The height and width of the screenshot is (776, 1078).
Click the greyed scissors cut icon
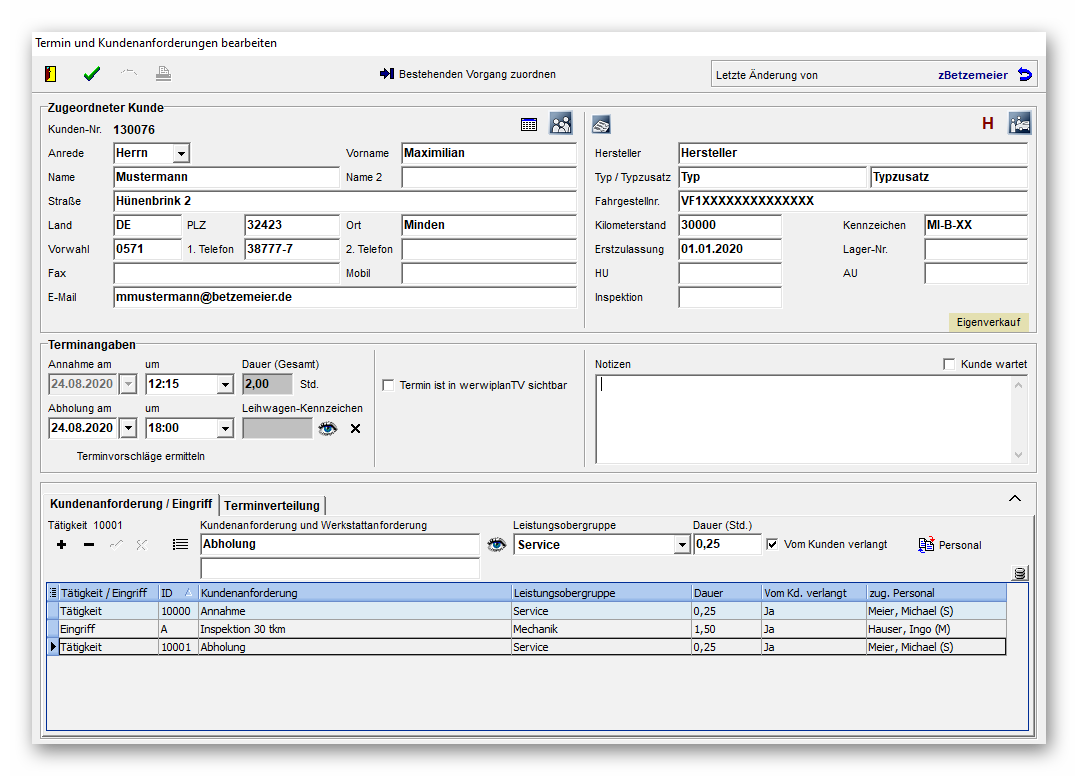tap(142, 544)
